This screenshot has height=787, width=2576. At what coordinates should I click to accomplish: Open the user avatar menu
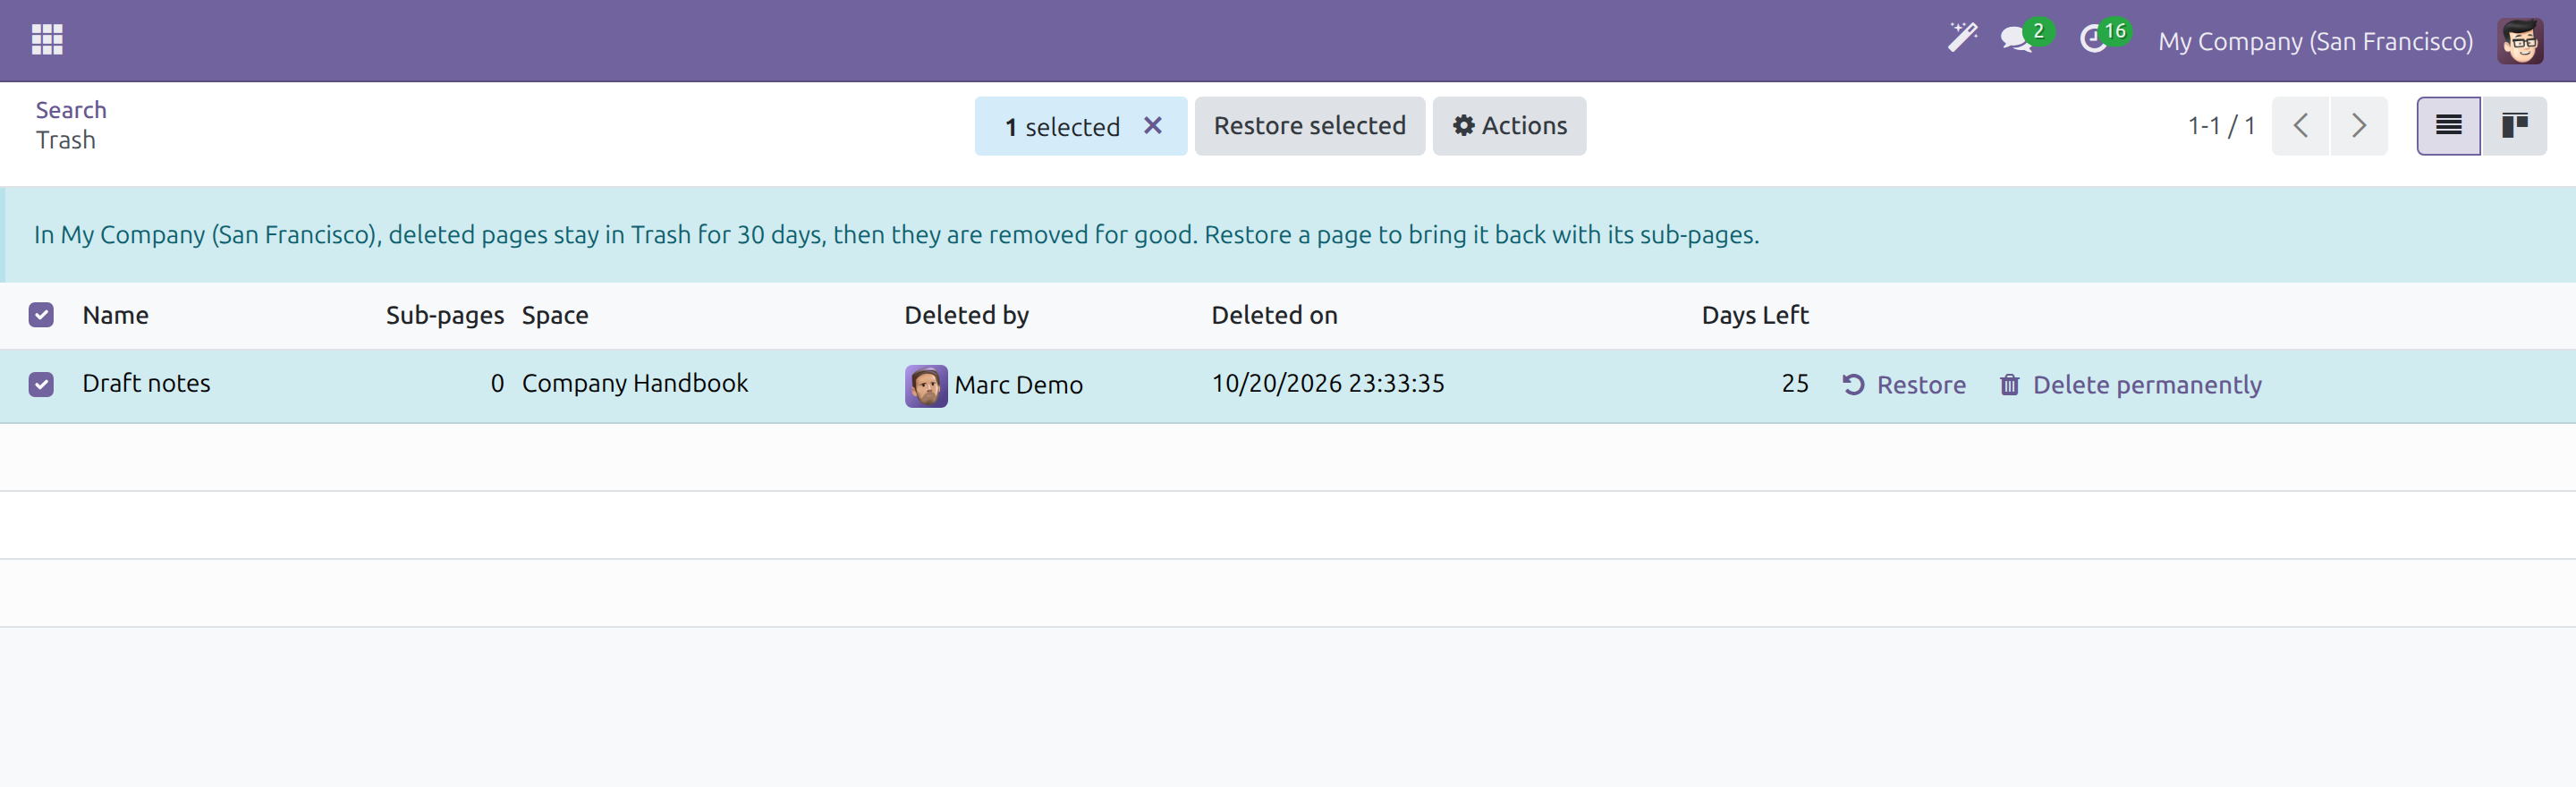coord(2520,41)
